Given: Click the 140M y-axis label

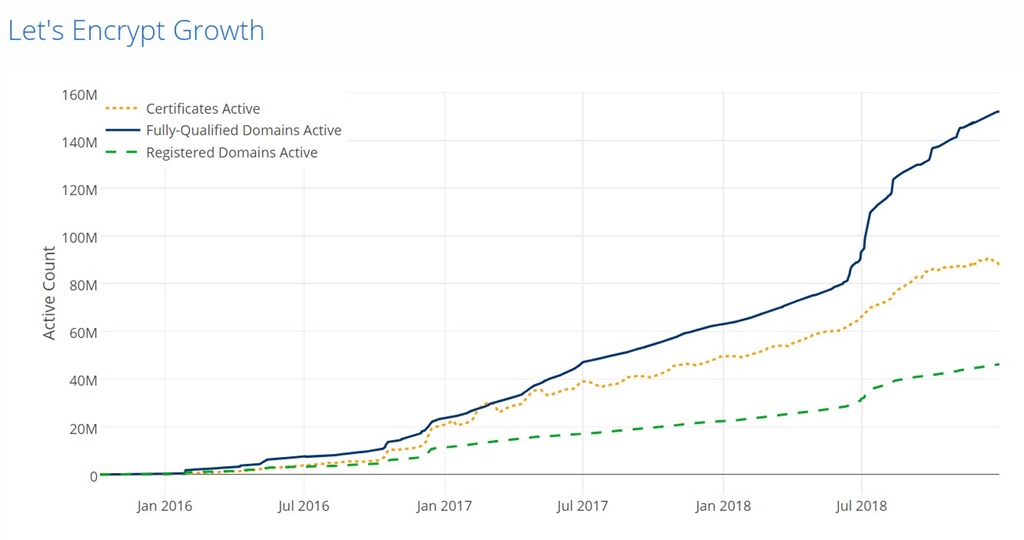Looking at the screenshot, I should (x=80, y=142).
